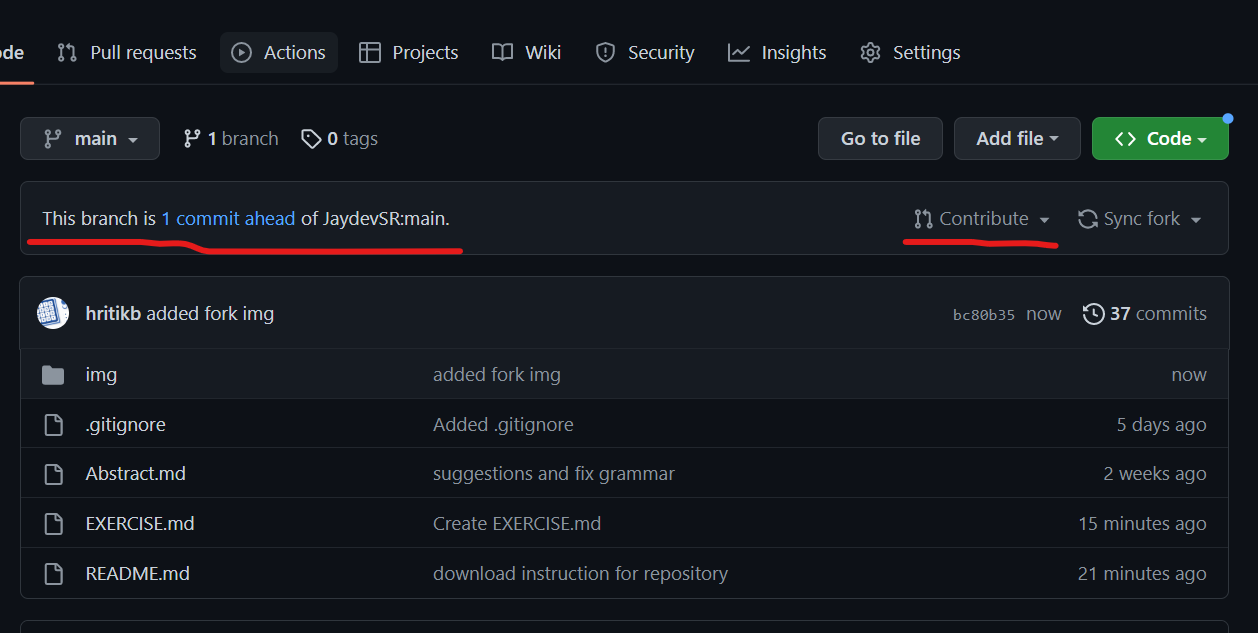Image resolution: width=1258 pixels, height=633 pixels.
Task: Click the '5 days ago' timestamp
Action: (x=1162, y=424)
